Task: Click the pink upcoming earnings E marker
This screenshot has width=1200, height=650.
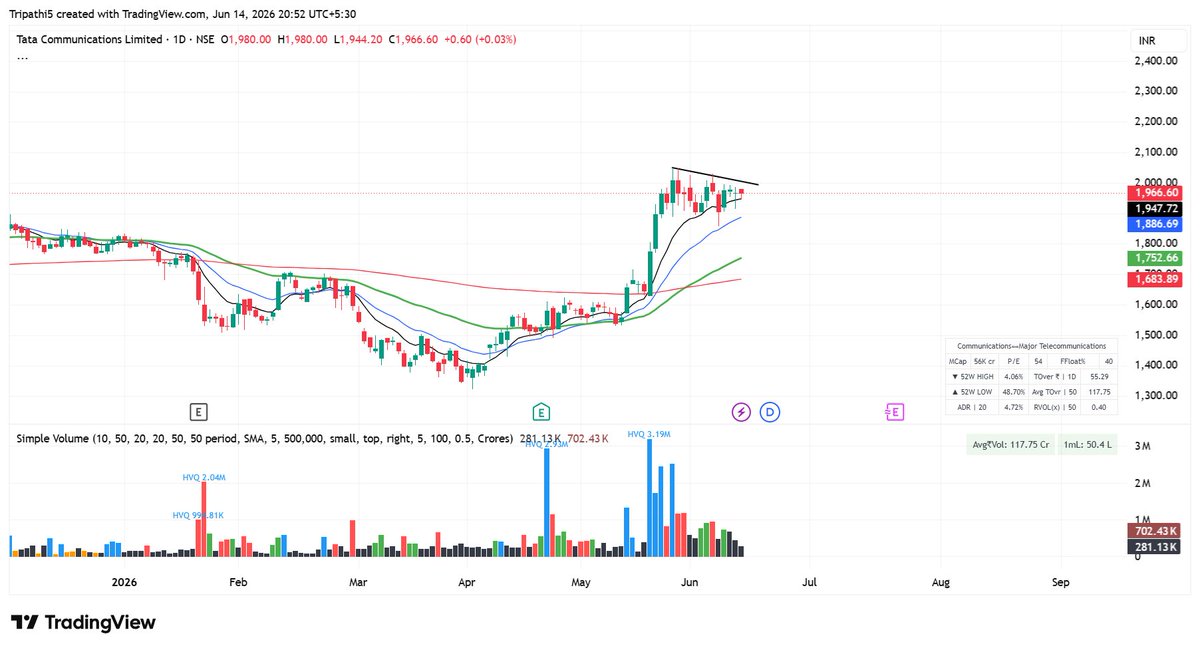Action: [894, 411]
